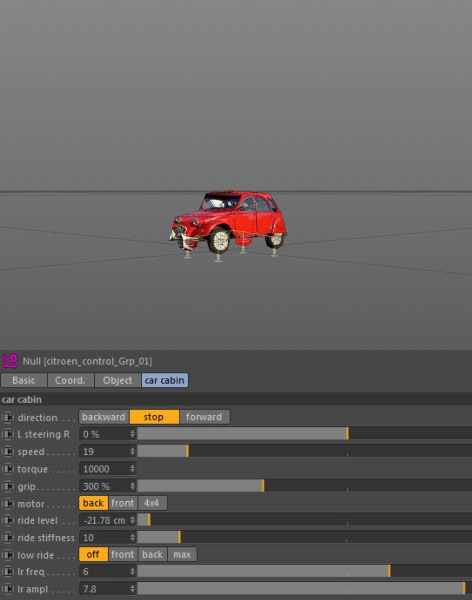The width and height of the screenshot is (472, 600).
Task: Click the ride stiffness stepper arrows
Action: [x=132, y=537]
